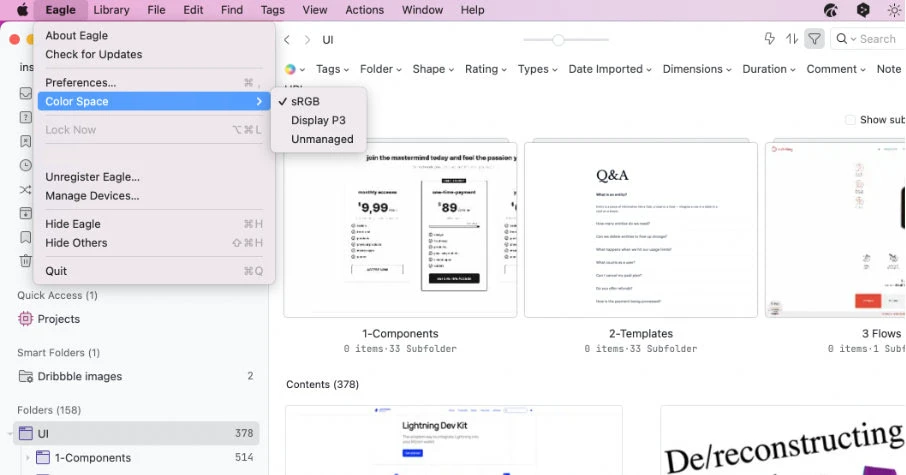Choose Unmanaged color space option
Screen dimensions: 906x475
pyautogui.click(x=322, y=139)
